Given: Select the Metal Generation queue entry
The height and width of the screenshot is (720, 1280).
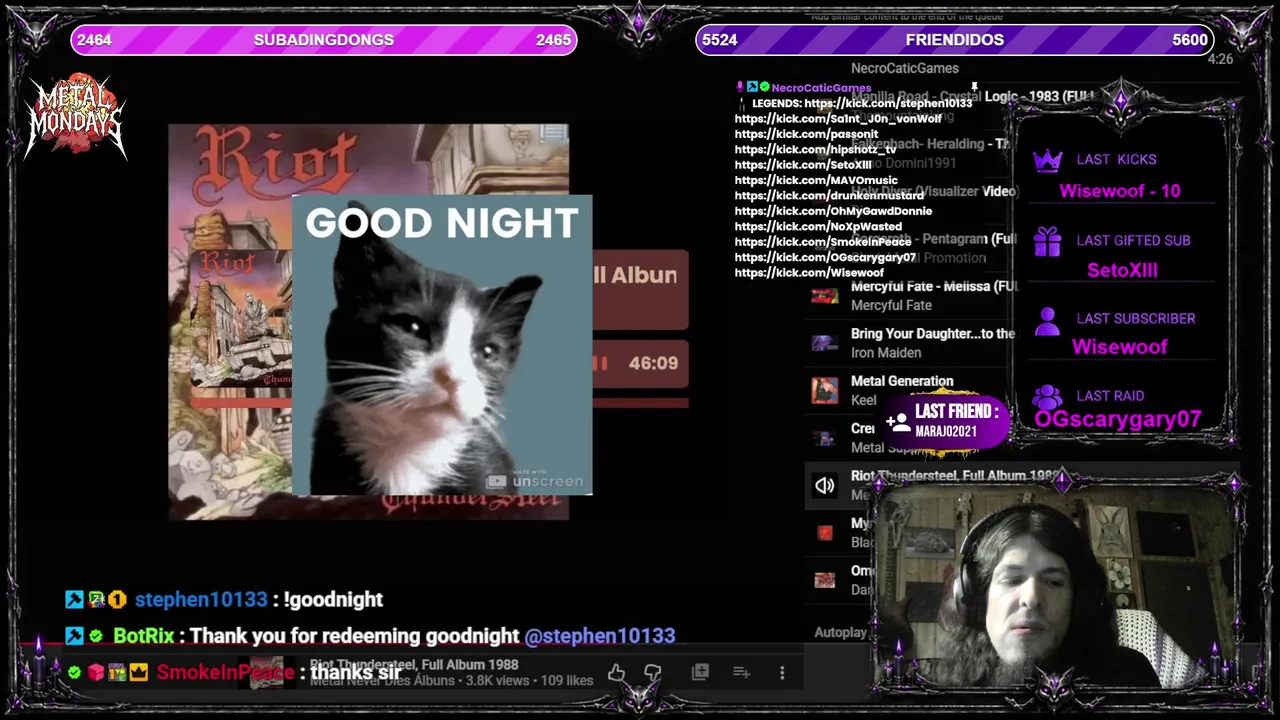Looking at the screenshot, I should [x=908, y=390].
